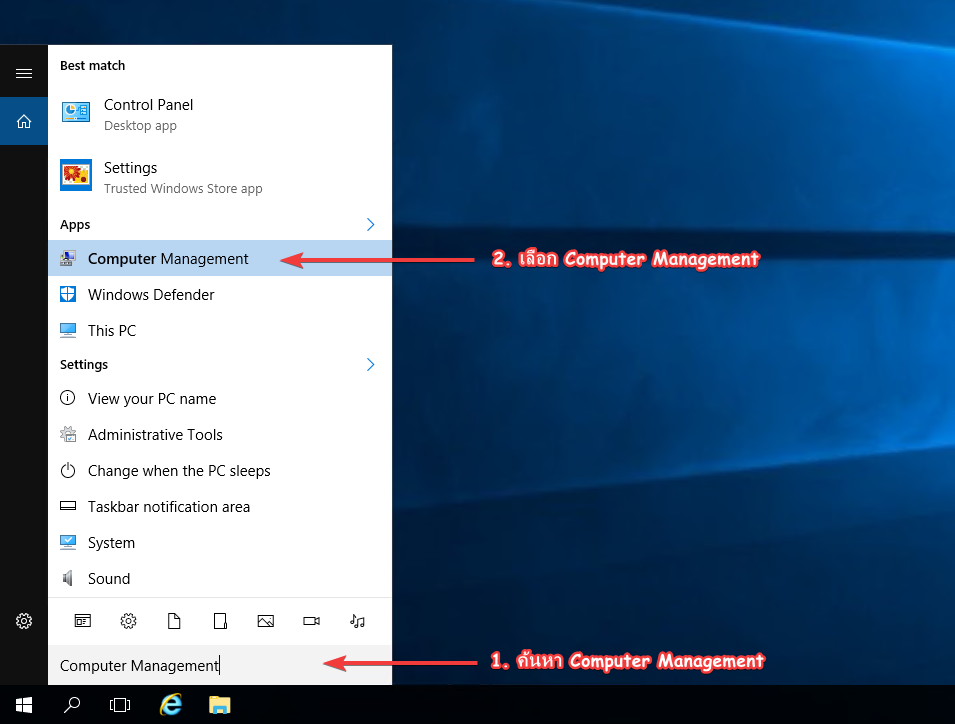Open Windows Defender from results
This screenshot has width=955, height=724.
(x=220, y=295)
